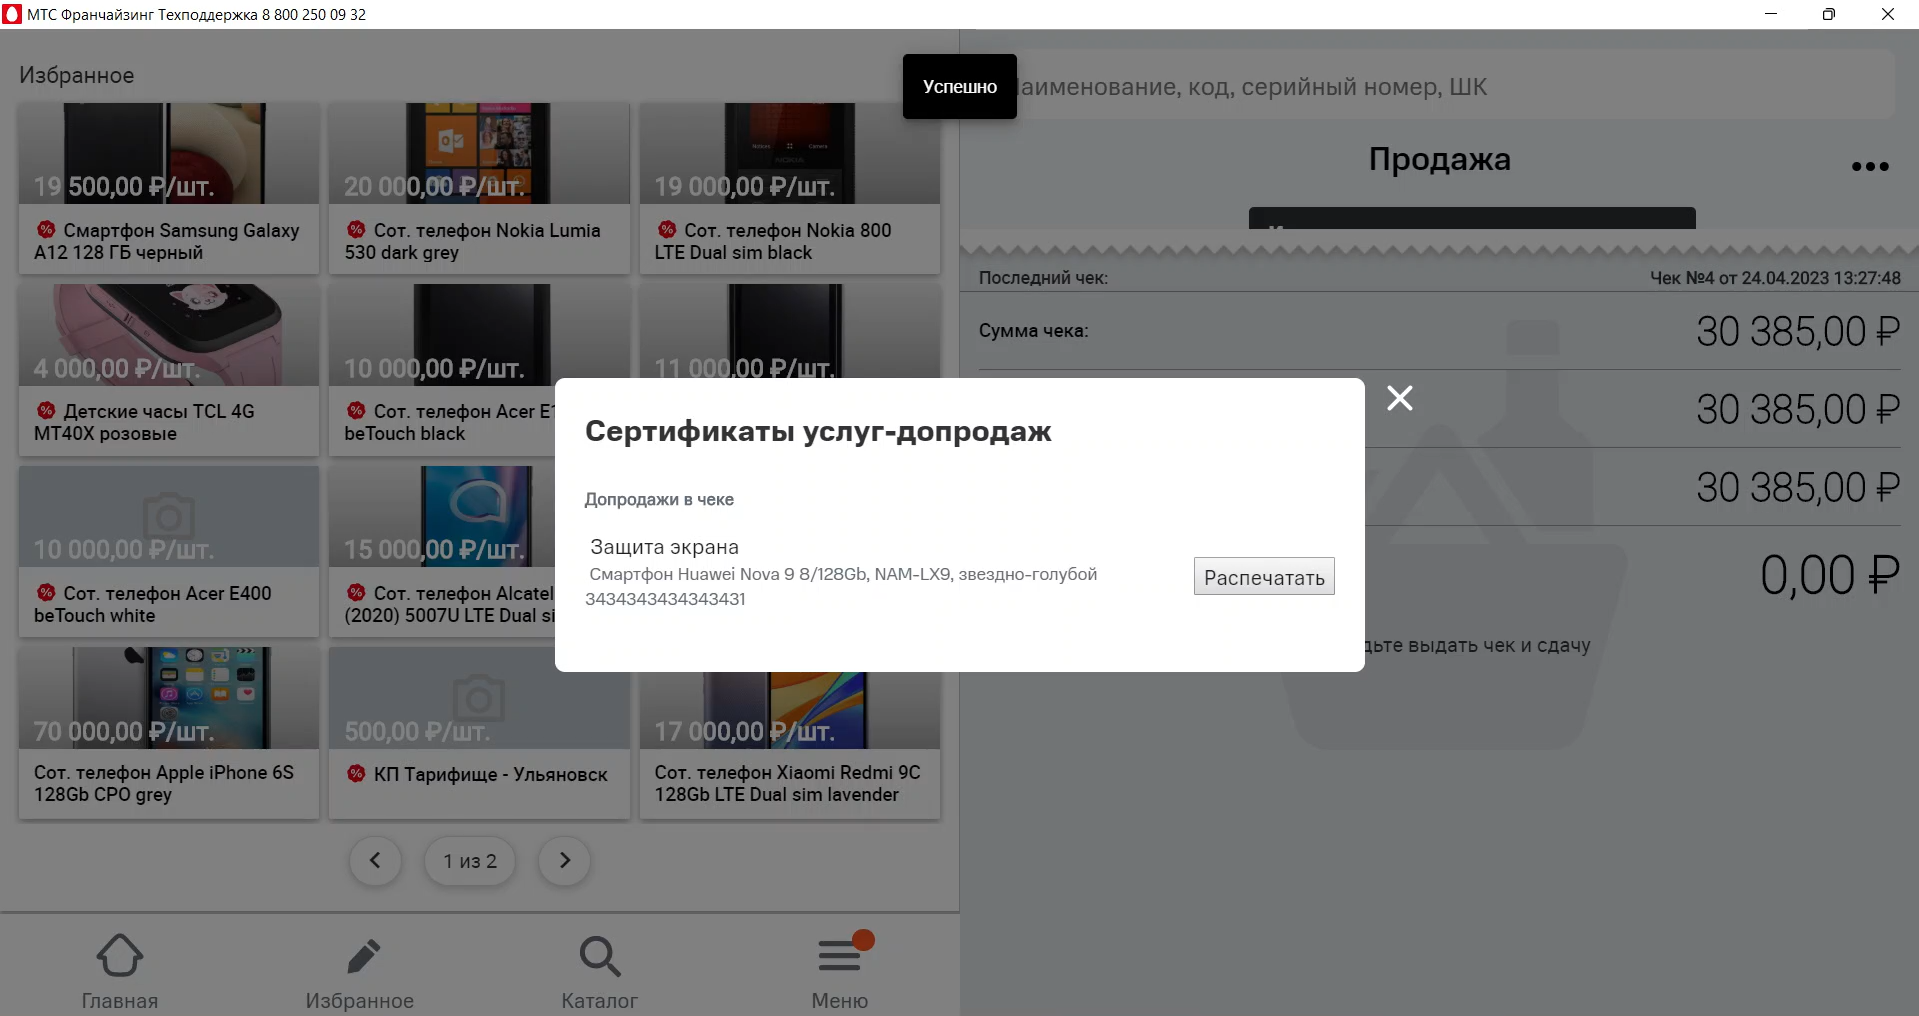Click the Сумма чека amount 30 385,00 ₽
The width and height of the screenshot is (1919, 1016).
pyautogui.click(x=1798, y=331)
